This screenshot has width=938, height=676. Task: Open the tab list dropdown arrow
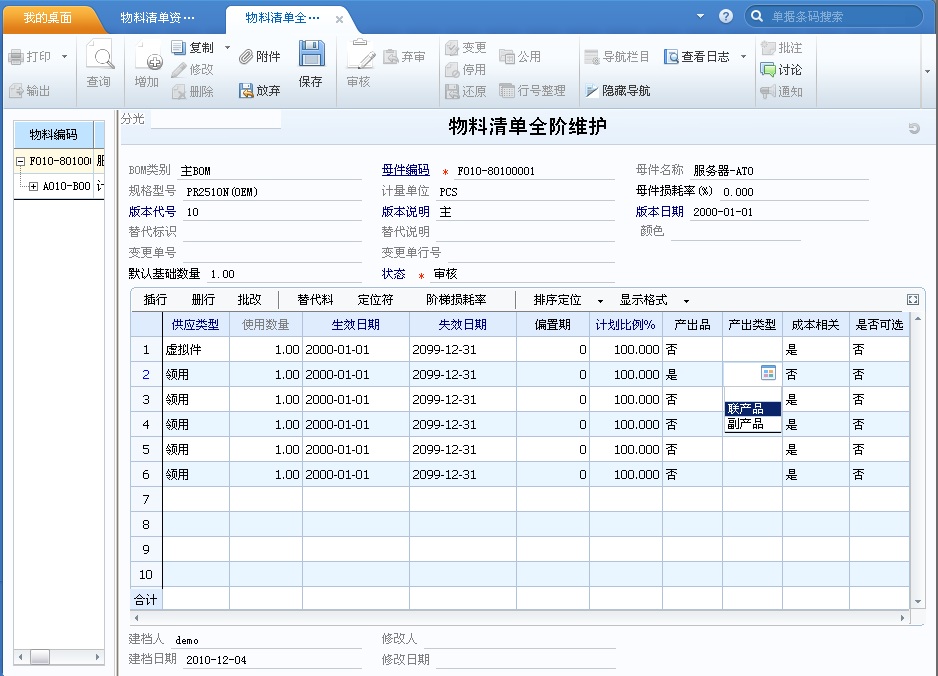[x=700, y=16]
